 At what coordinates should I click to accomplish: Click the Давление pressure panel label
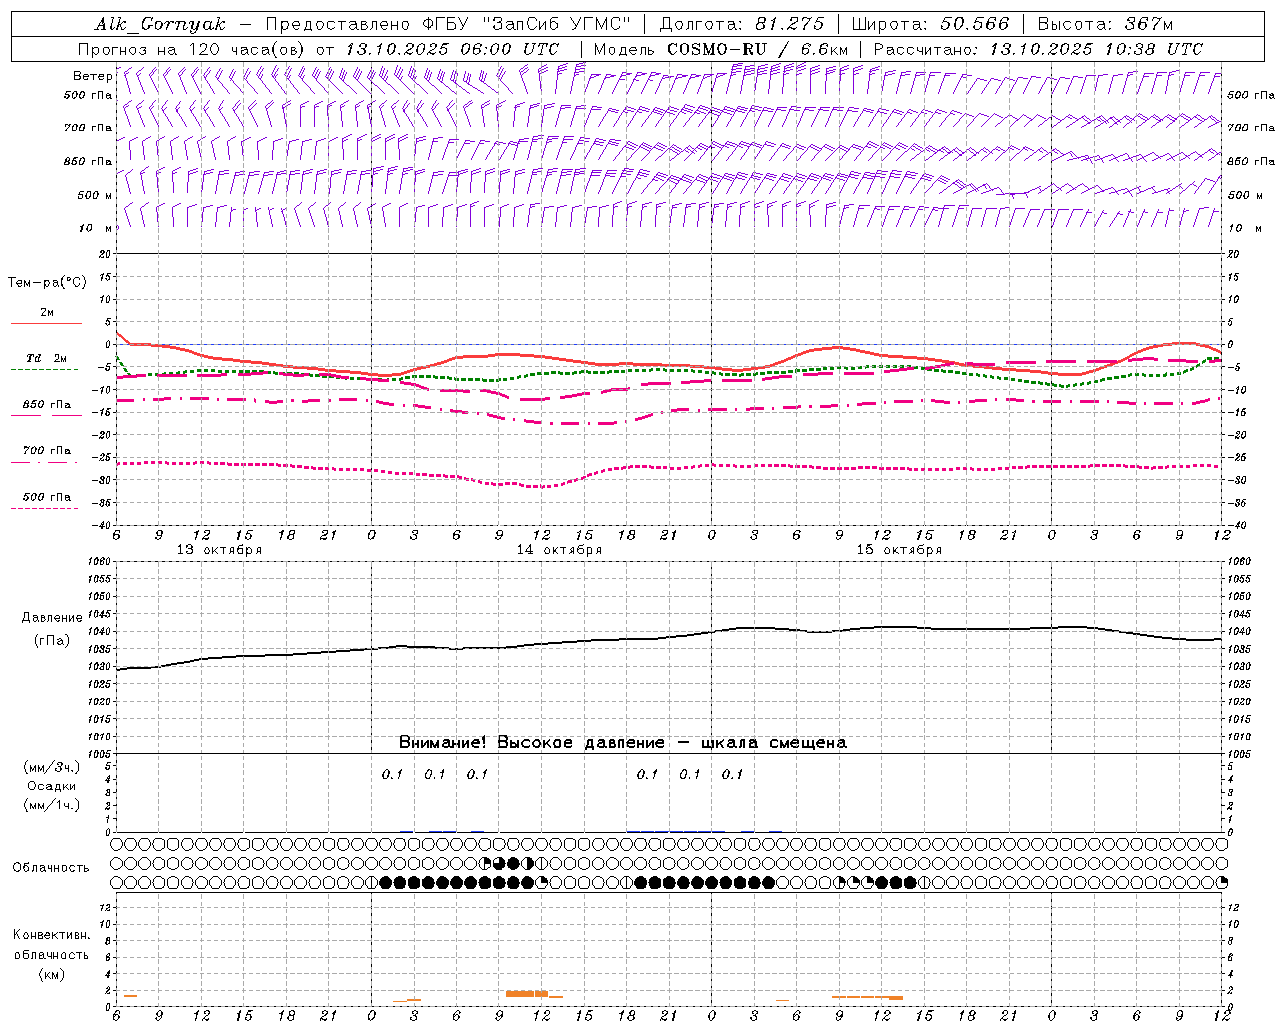tap(51, 618)
